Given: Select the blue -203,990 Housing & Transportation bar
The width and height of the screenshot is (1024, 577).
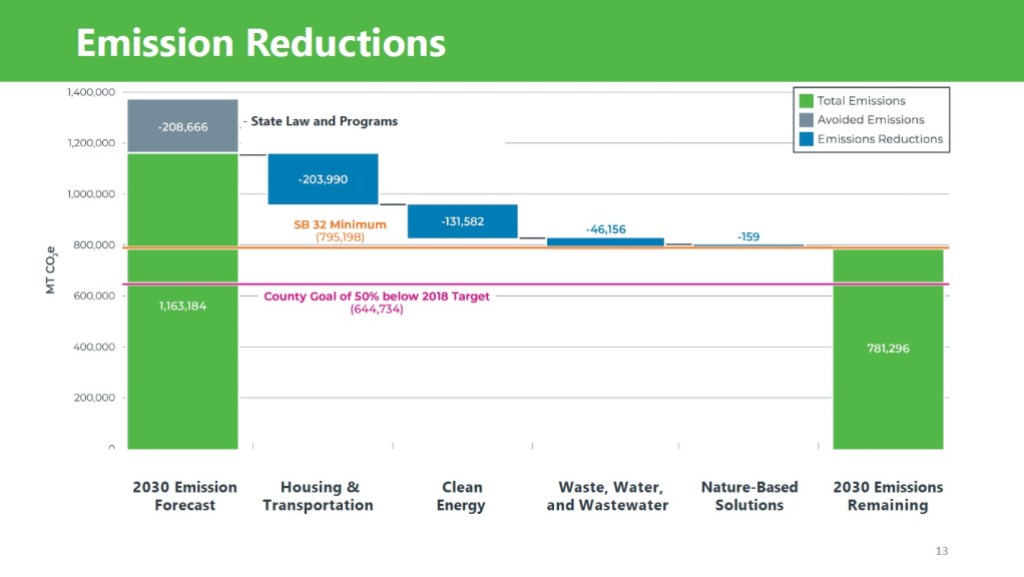Looking at the screenshot, I should (x=322, y=178).
